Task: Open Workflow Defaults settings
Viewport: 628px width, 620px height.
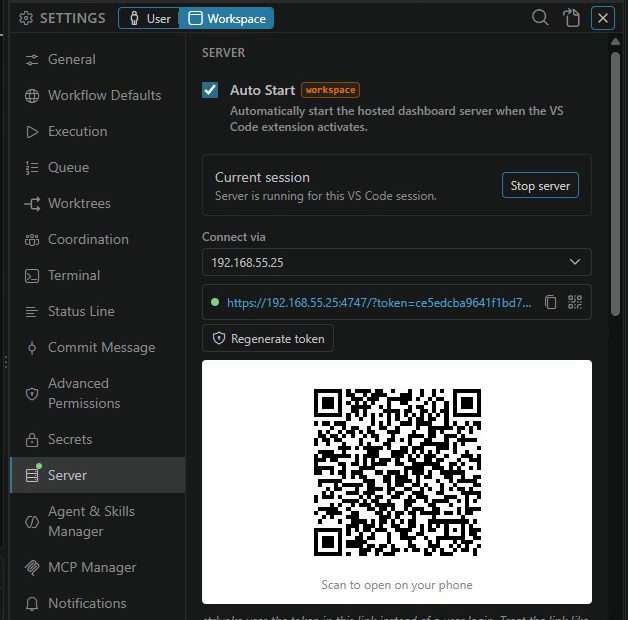Action: [98, 96]
